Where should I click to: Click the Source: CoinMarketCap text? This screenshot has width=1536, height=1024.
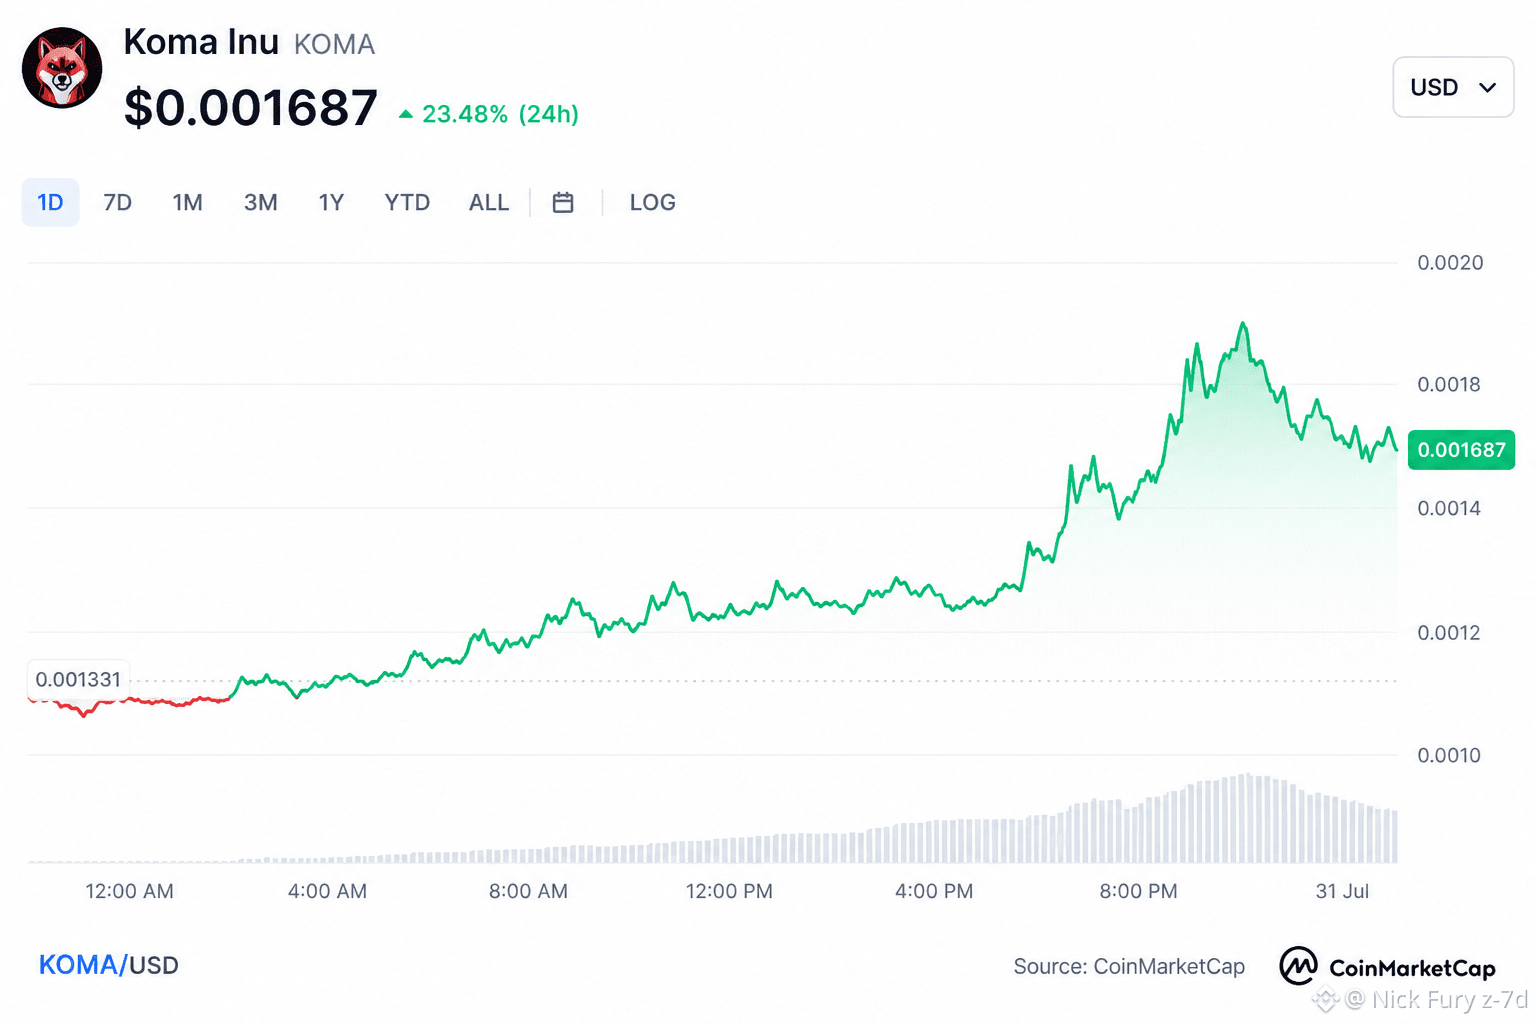tap(1129, 966)
